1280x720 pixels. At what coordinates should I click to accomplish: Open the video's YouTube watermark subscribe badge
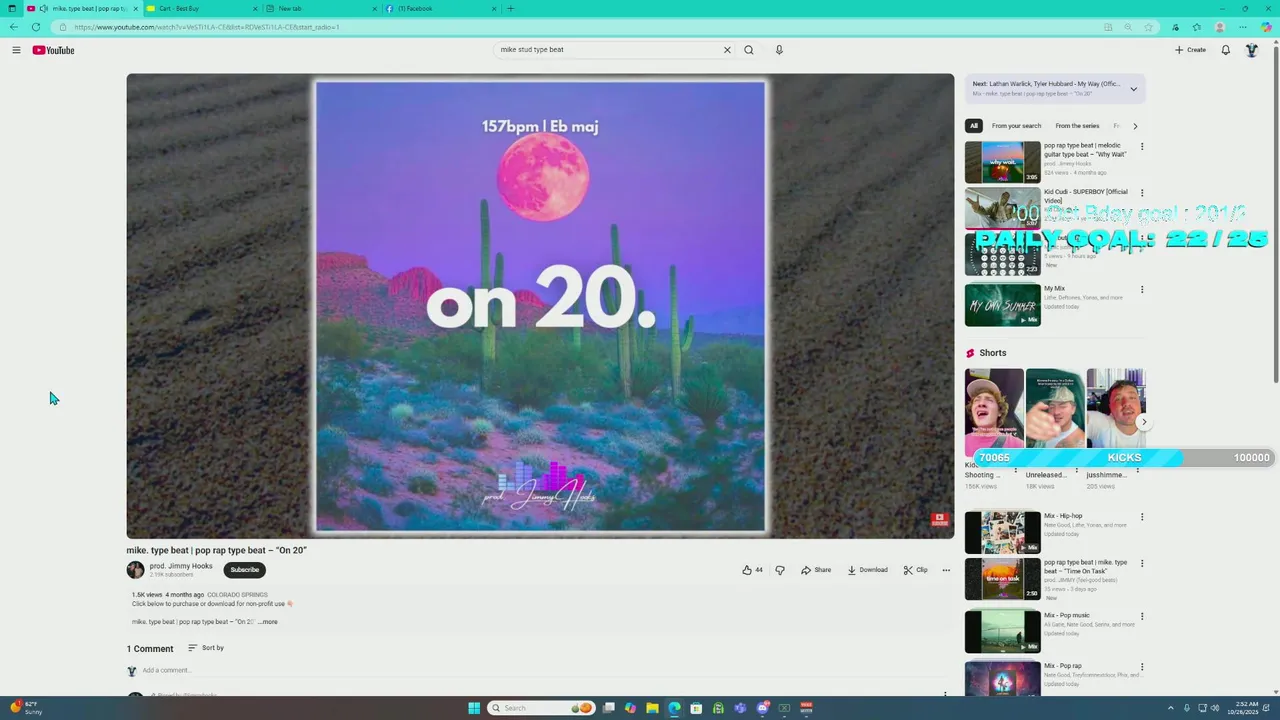pos(939,519)
